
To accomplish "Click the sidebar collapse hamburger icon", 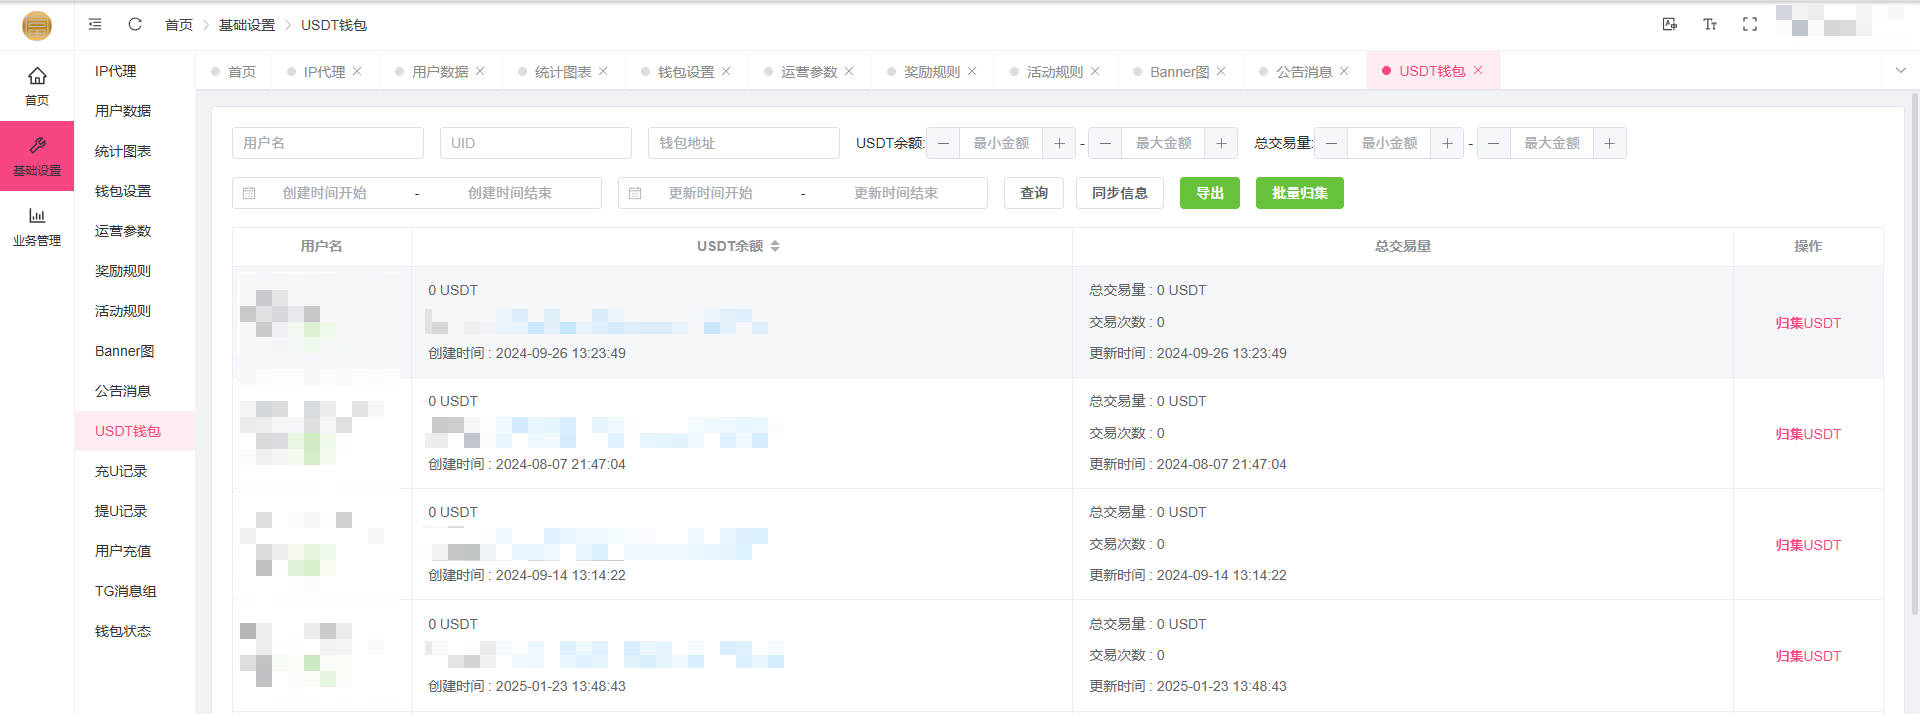I will [95, 25].
